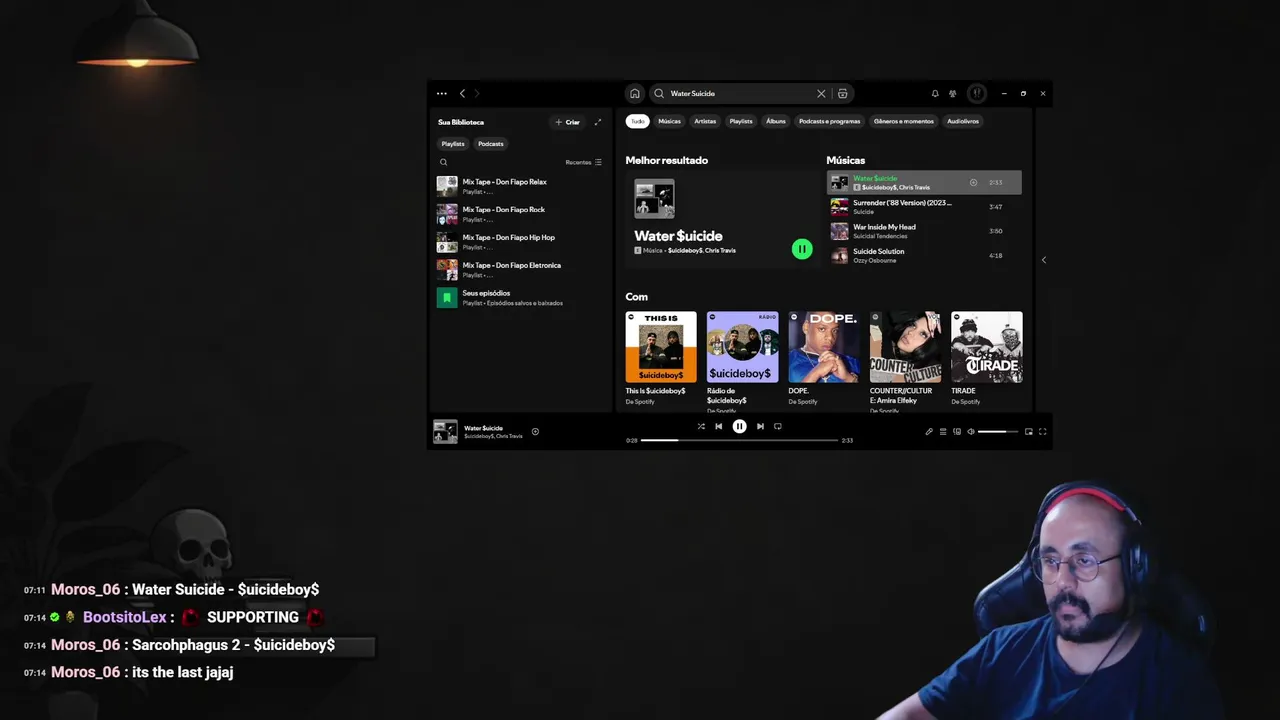
Task: Select the Álbuns filter tab
Action: [x=776, y=121]
